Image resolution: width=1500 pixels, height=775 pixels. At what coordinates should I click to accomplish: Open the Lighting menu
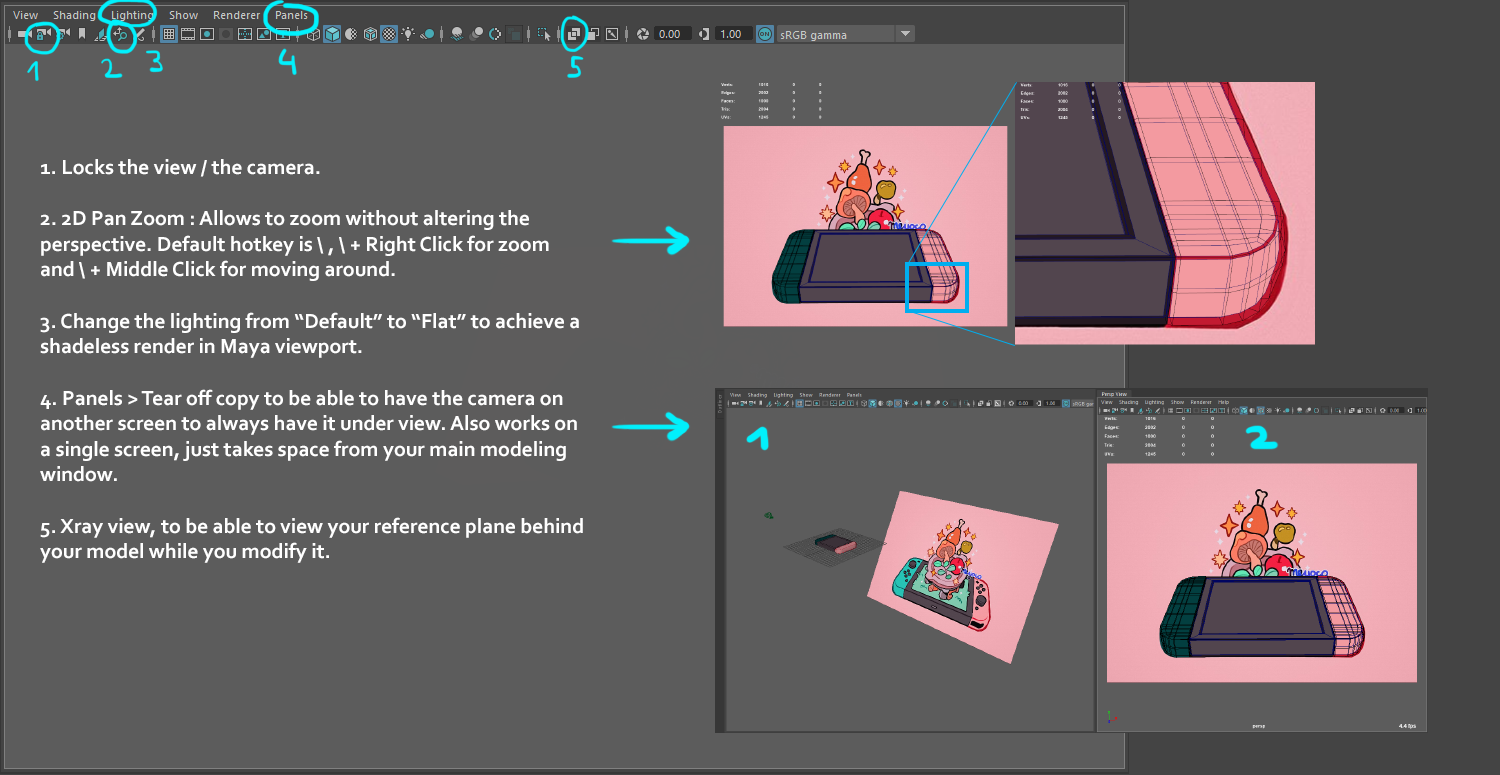(132, 15)
